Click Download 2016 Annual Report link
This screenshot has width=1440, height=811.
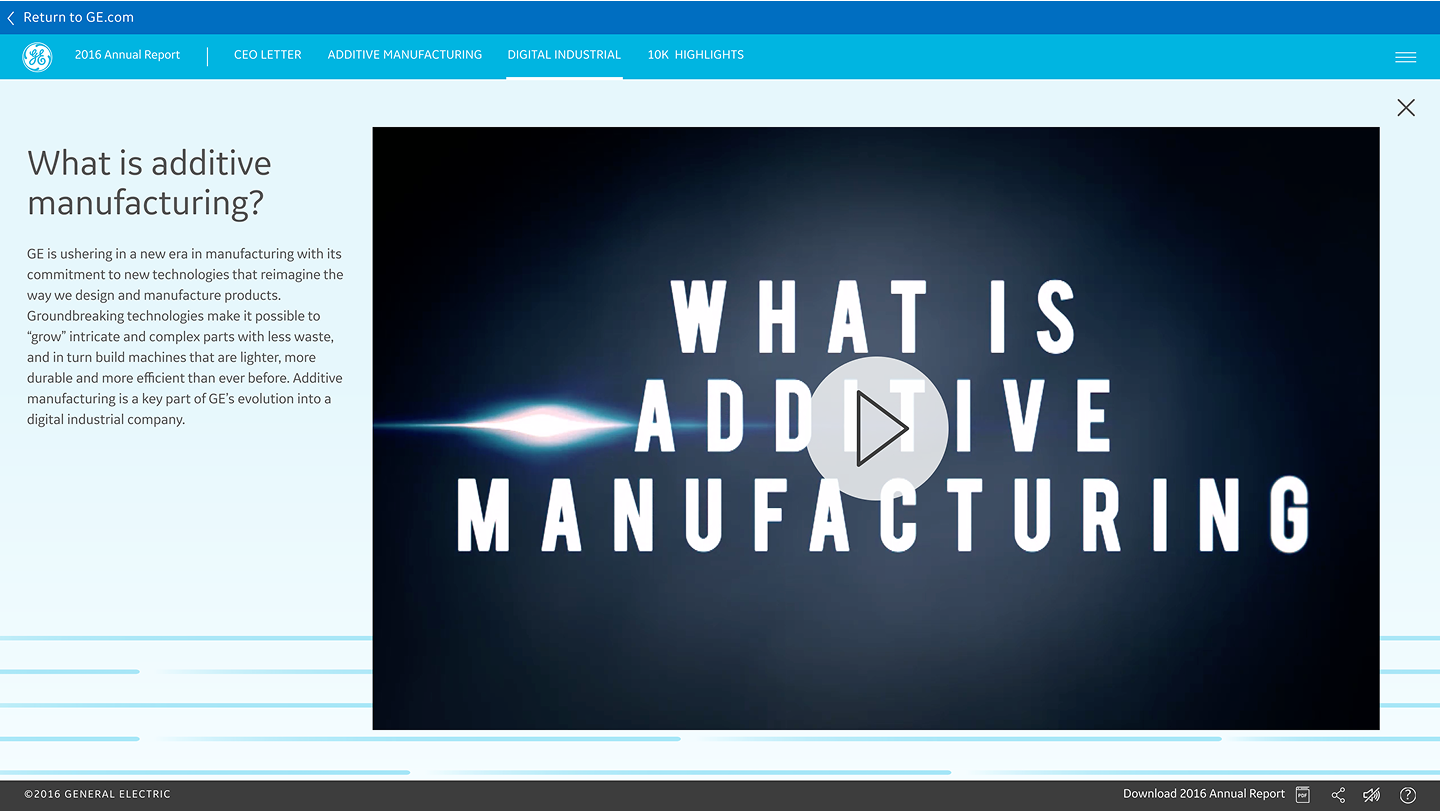pyautogui.click(x=1203, y=794)
